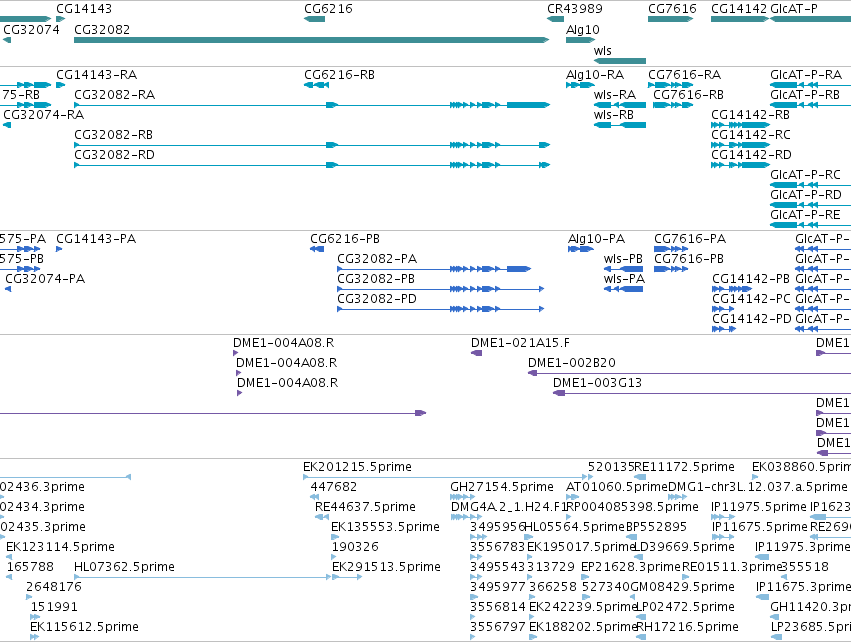This screenshot has width=851, height=642.
Task: Select the wls gene bar
Action: click(x=620, y=61)
